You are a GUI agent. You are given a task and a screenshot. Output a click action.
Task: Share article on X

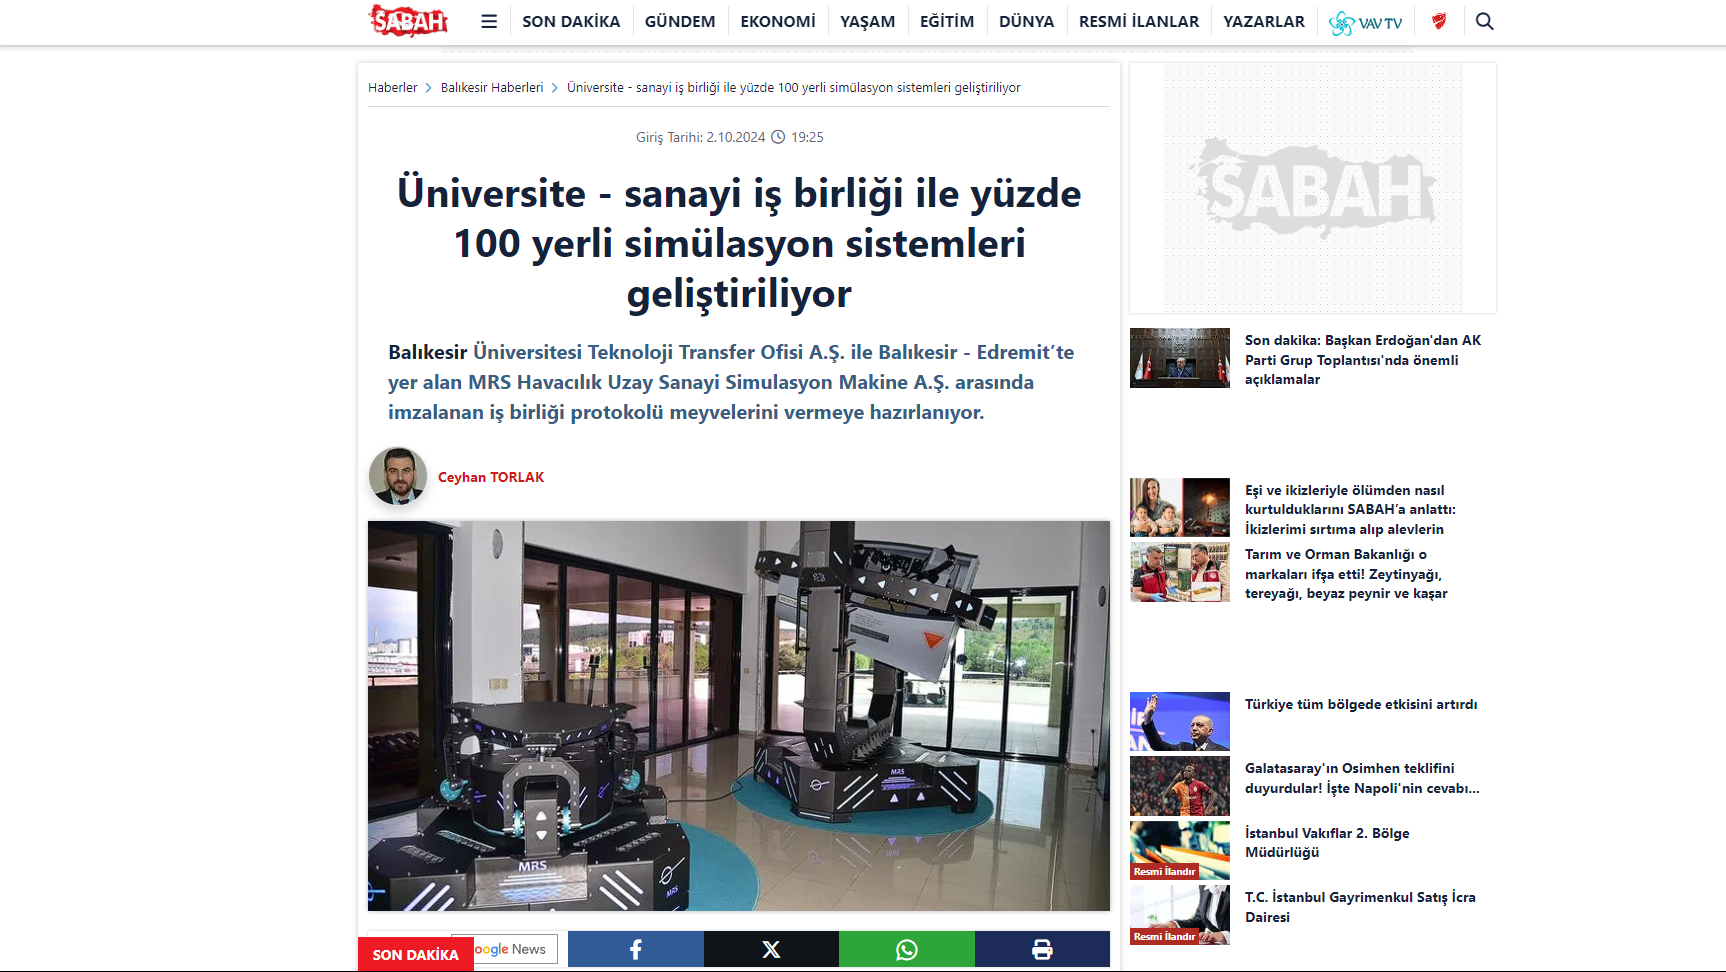(x=771, y=949)
